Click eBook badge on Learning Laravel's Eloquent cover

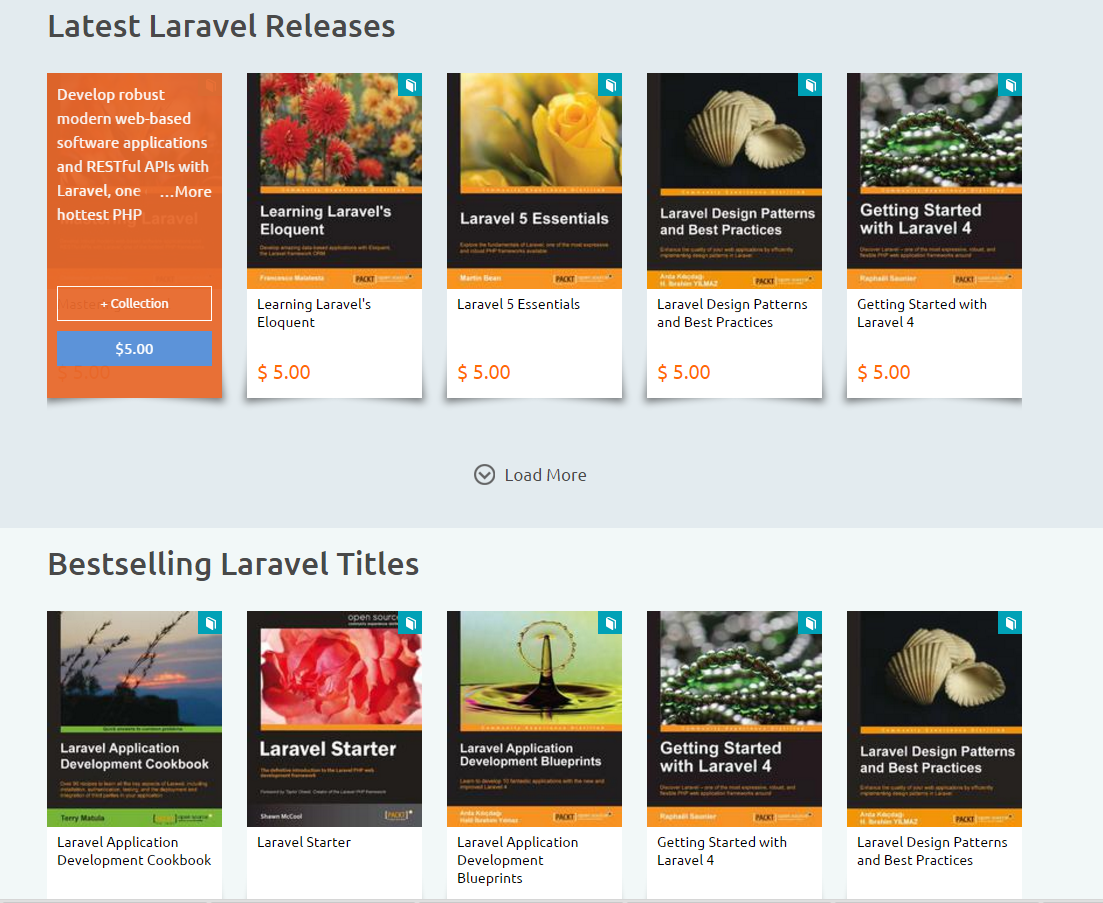(x=410, y=85)
